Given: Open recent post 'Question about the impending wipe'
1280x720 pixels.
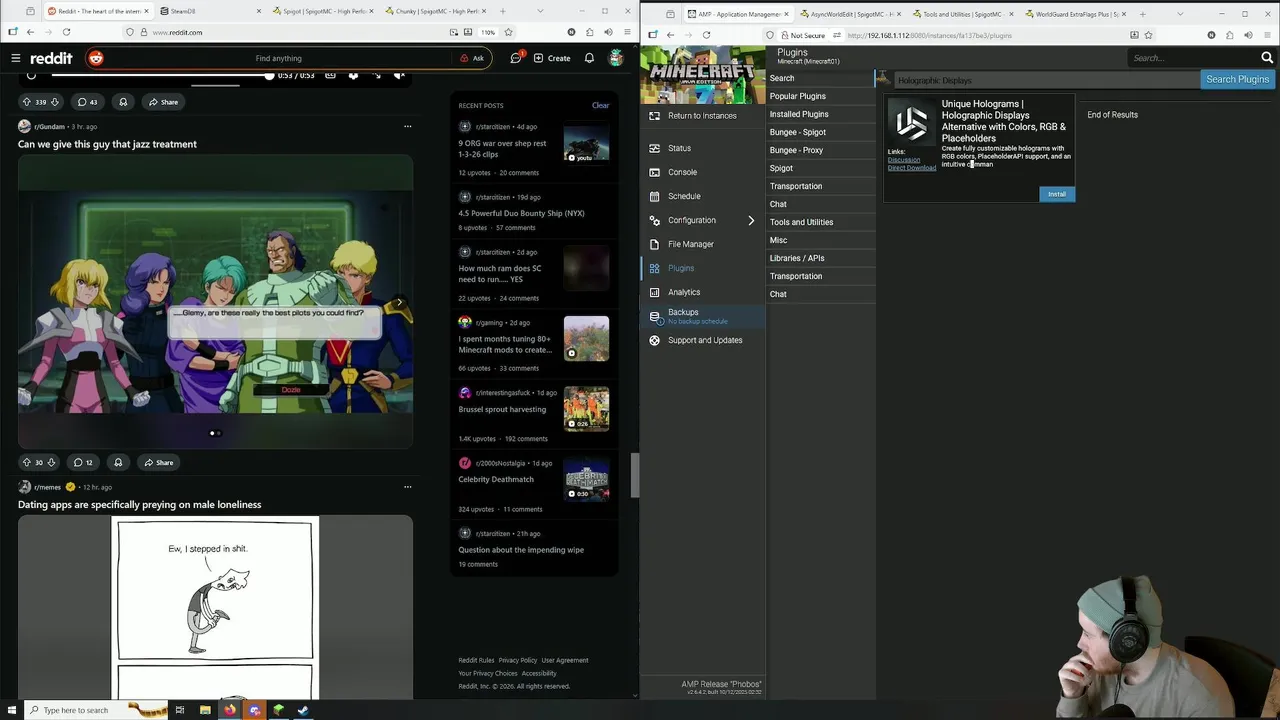Looking at the screenshot, I should (521, 550).
